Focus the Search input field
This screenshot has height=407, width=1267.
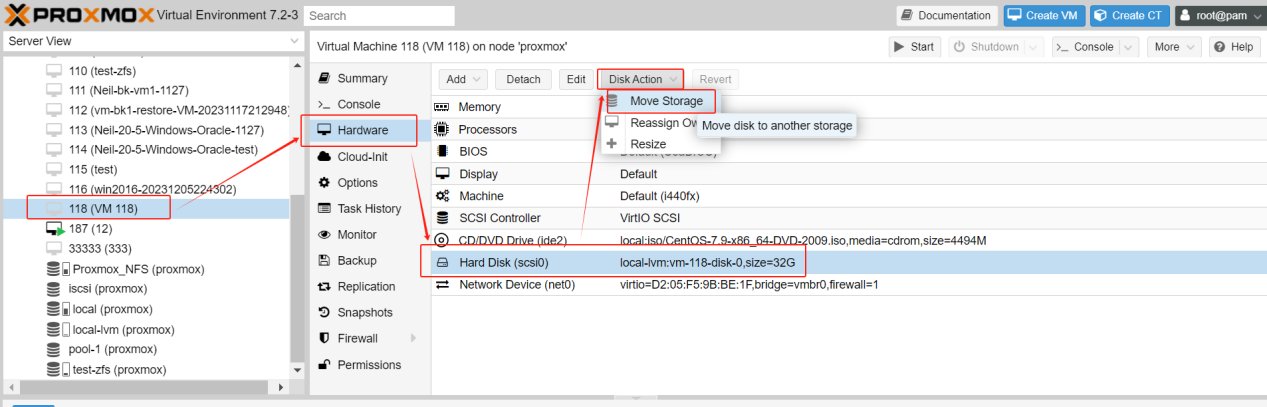pyautogui.click(x=379, y=16)
